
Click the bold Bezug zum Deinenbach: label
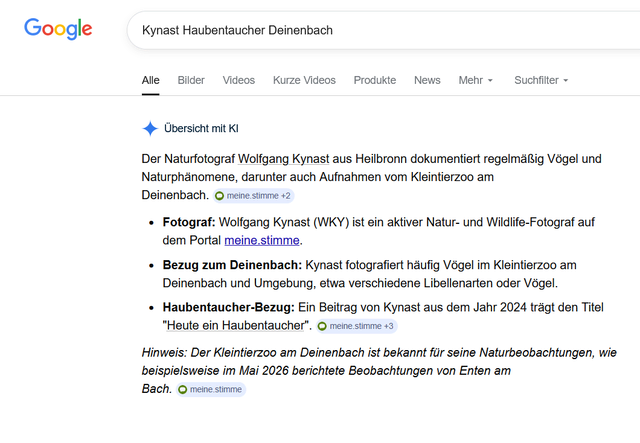pos(232,265)
